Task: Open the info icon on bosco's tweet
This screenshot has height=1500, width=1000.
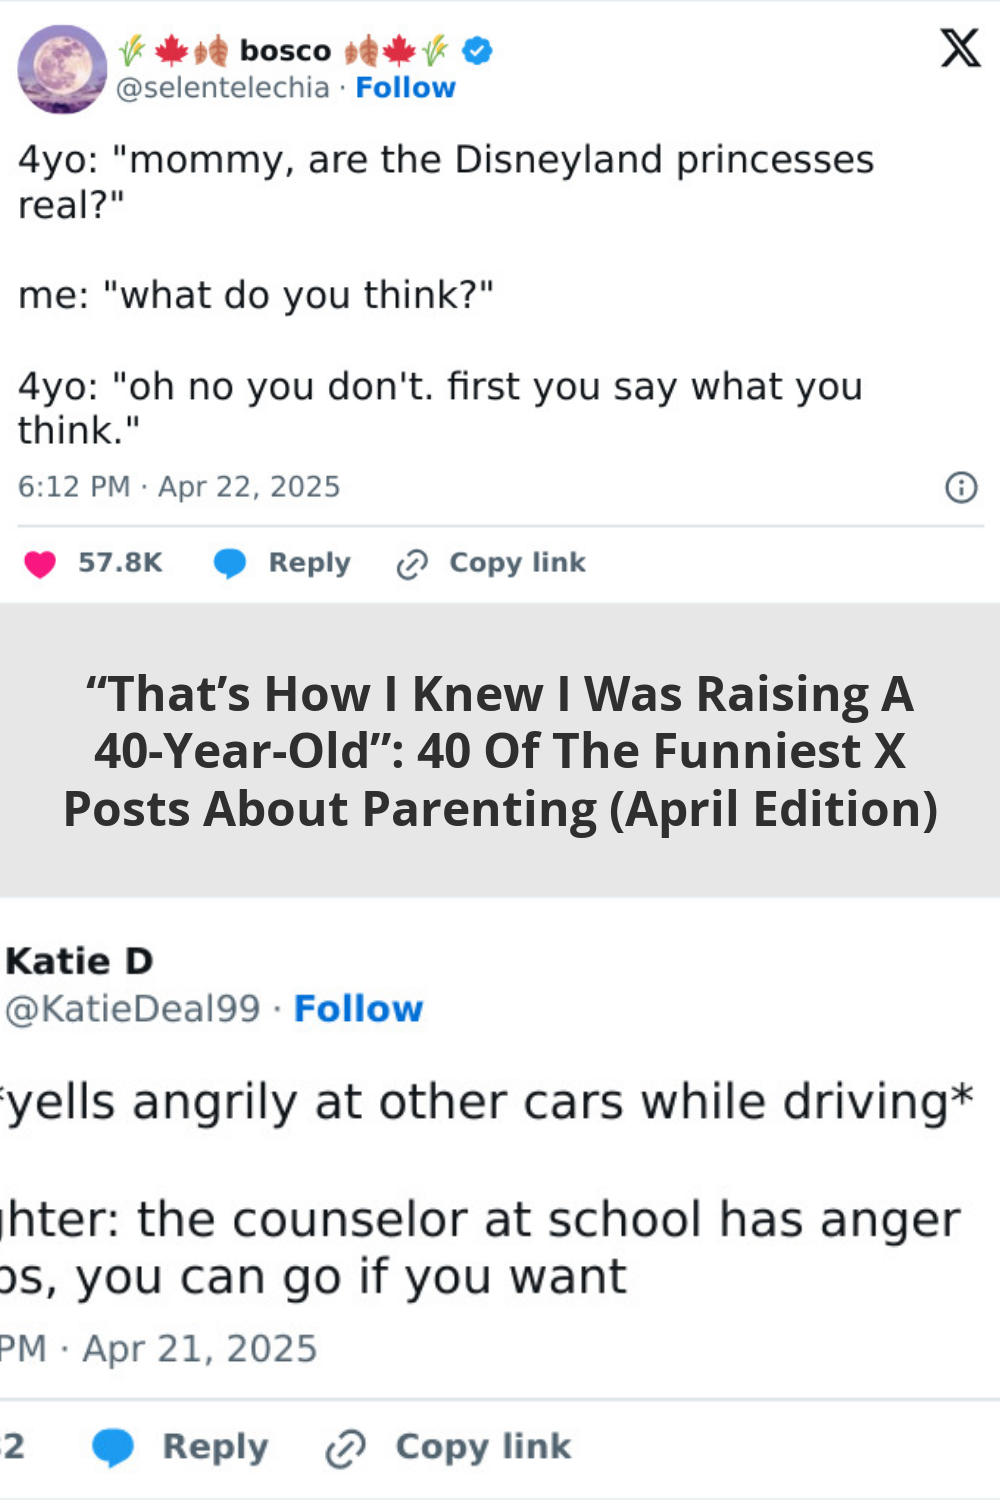Action: pyautogui.click(x=961, y=487)
